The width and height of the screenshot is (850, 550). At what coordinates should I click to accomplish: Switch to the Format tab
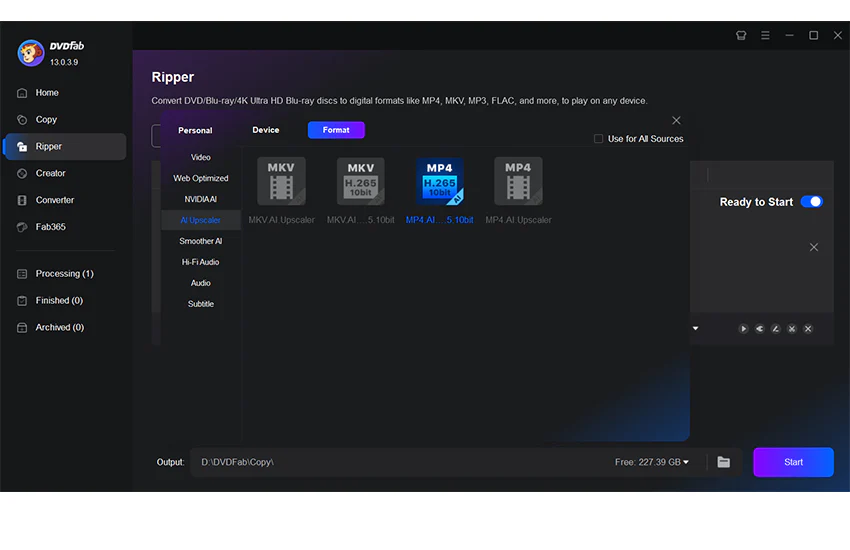(336, 130)
